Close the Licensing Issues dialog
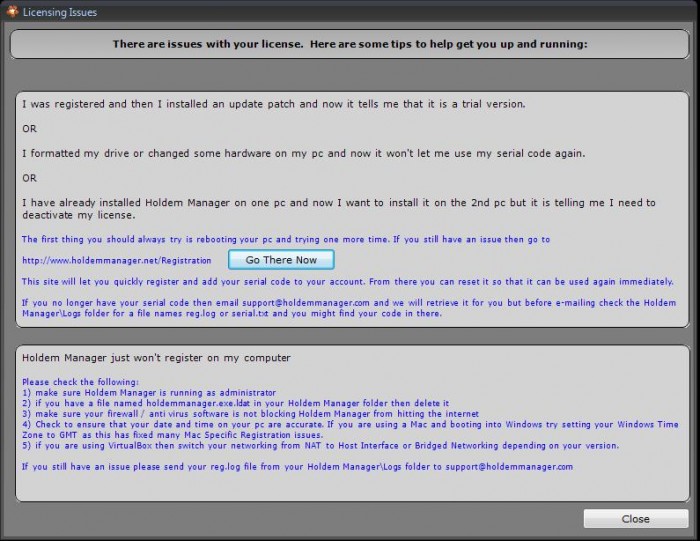The height and width of the screenshot is (541, 700). (x=636, y=519)
